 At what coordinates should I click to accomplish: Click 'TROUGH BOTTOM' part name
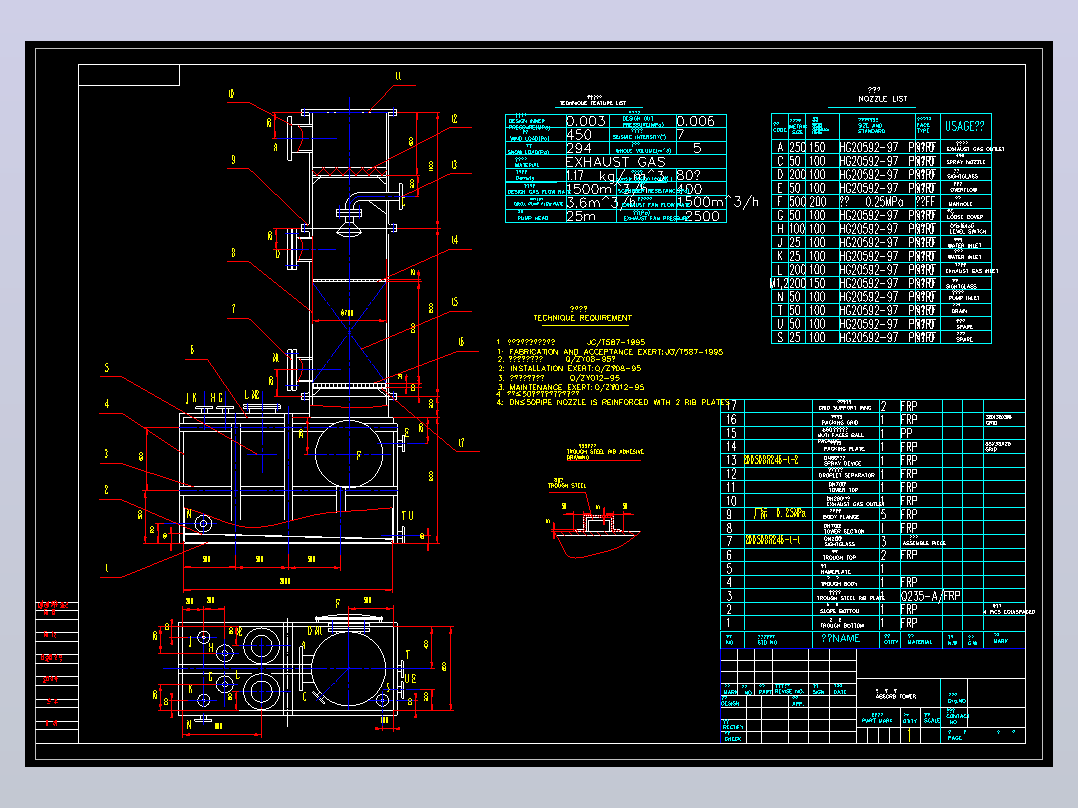point(840,625)
